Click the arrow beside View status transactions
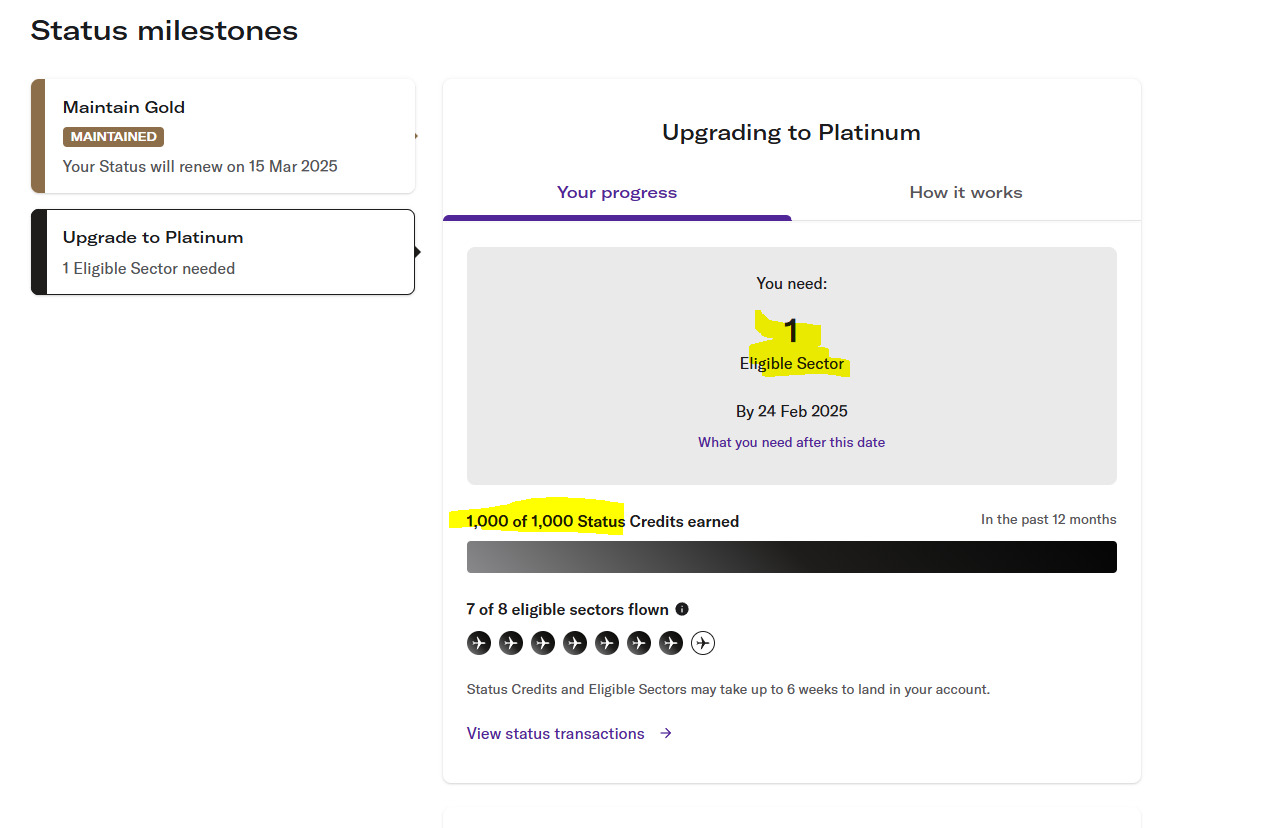 point(666,733)
